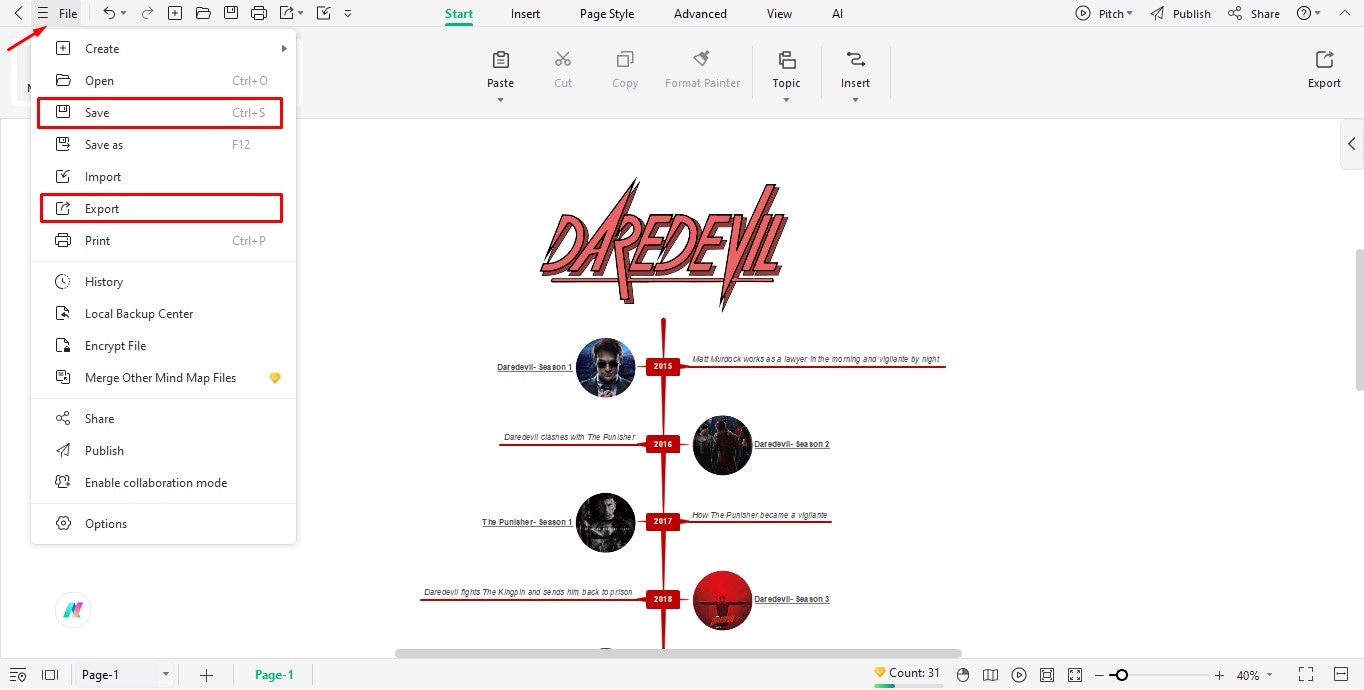1364x690 pixels.
Task: Open the outline list icon in status bar
Action: coord(18,675)
